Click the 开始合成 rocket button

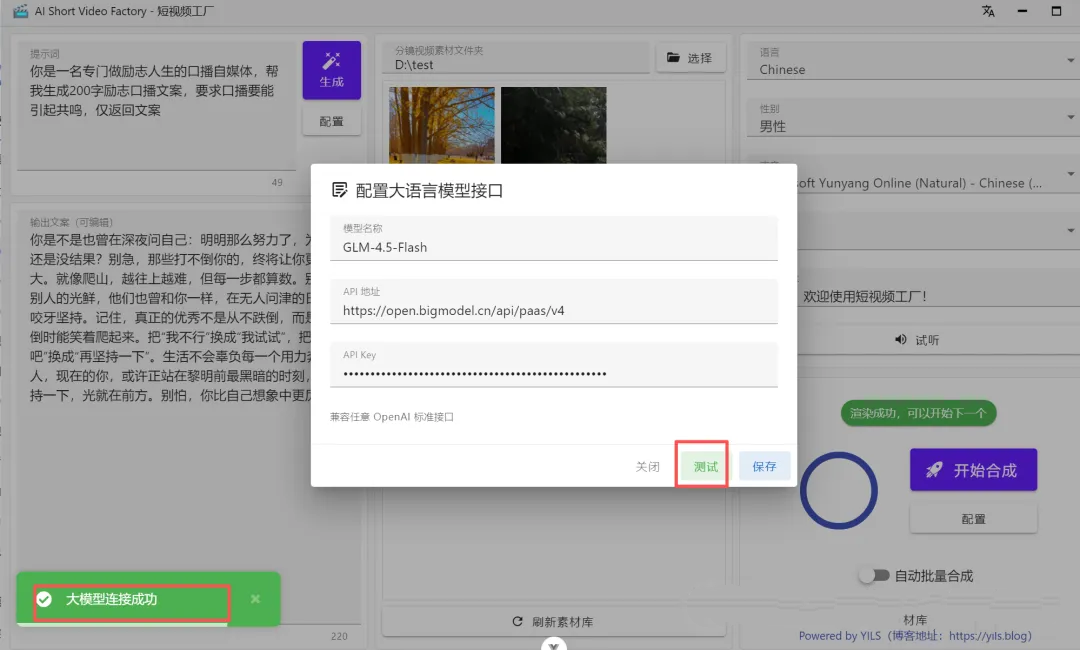pos(972,470)
